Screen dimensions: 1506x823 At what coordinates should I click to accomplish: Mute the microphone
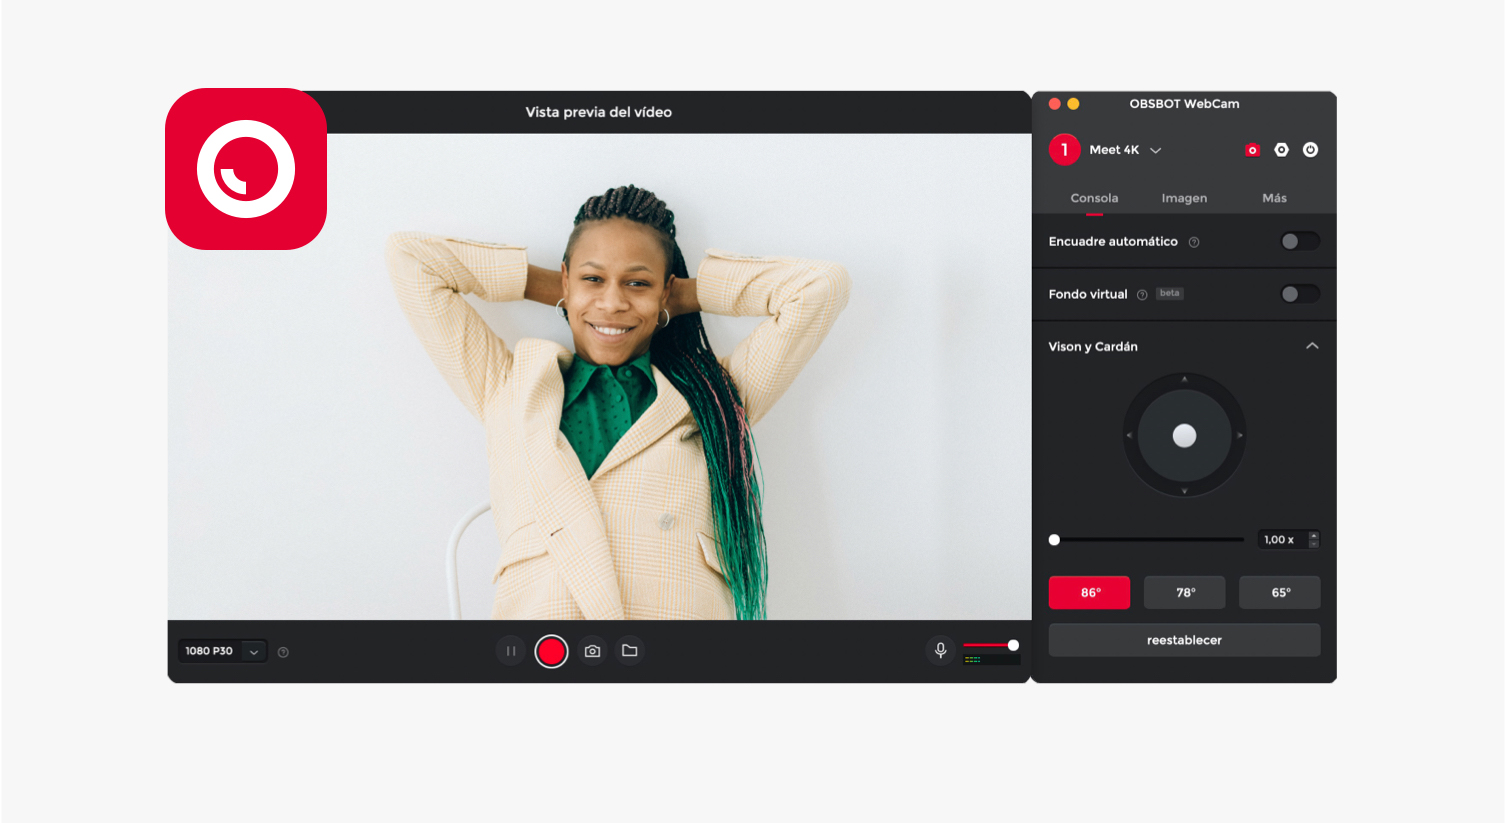point(940,651)
